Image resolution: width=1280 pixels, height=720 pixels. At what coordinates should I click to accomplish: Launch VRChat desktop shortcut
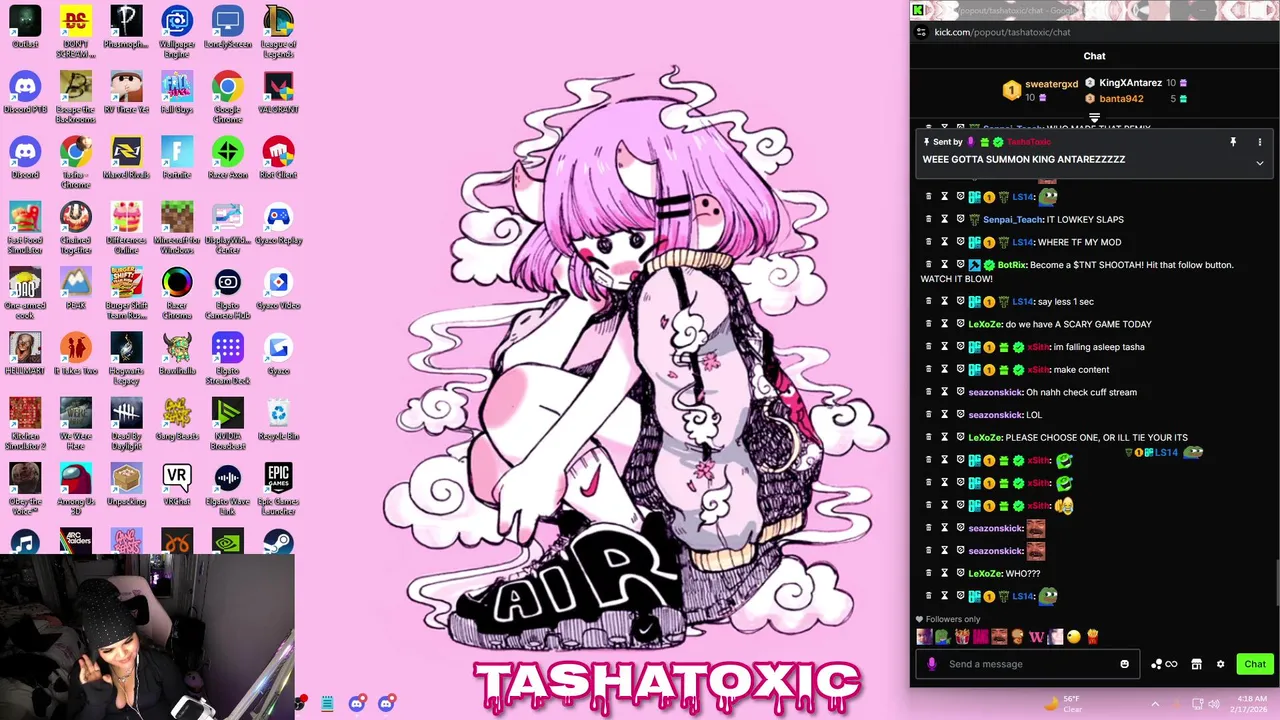pos(177,484)
